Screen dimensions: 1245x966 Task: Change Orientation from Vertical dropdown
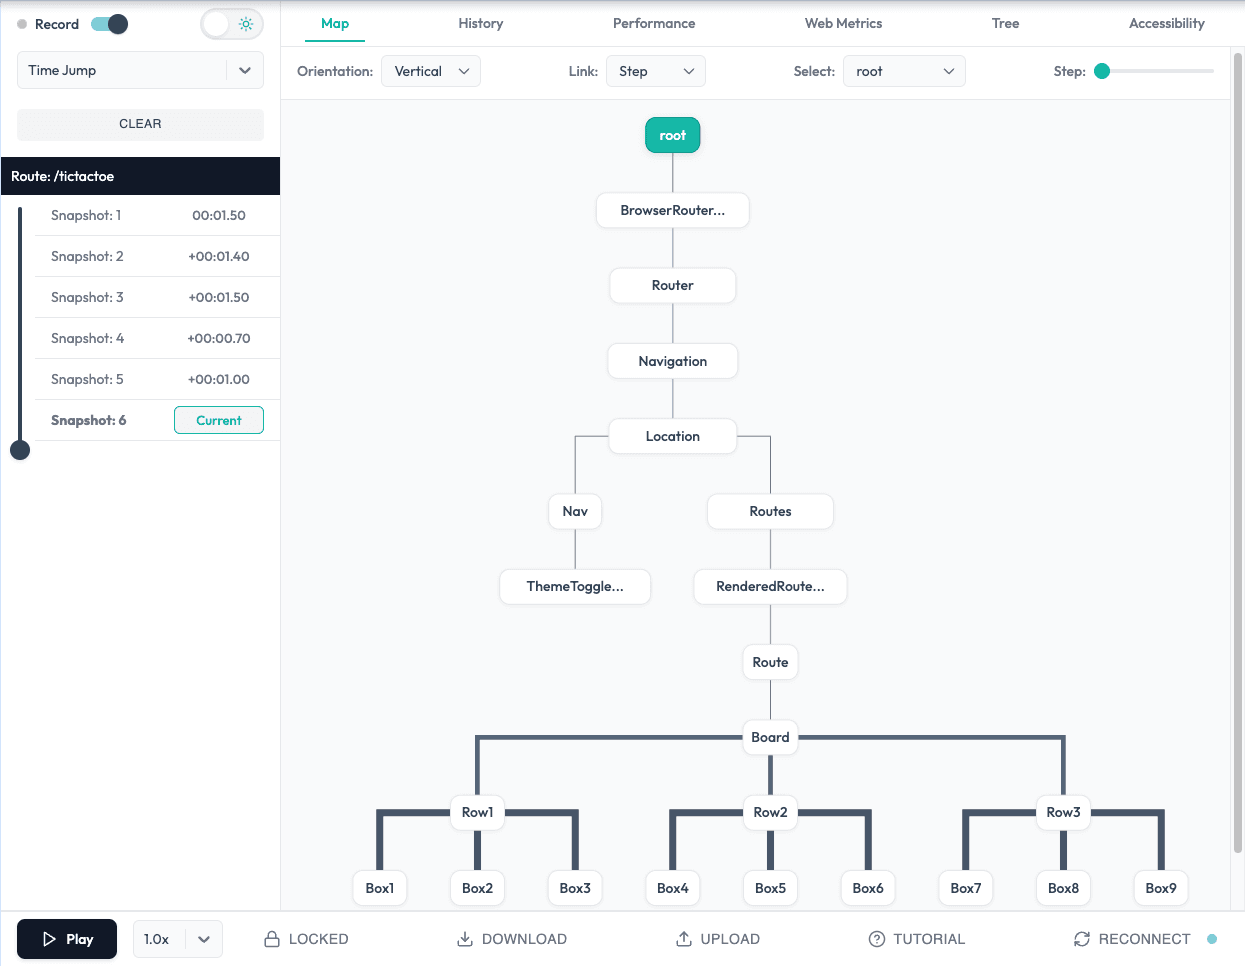pyautogui.click(x=430, y=71)
